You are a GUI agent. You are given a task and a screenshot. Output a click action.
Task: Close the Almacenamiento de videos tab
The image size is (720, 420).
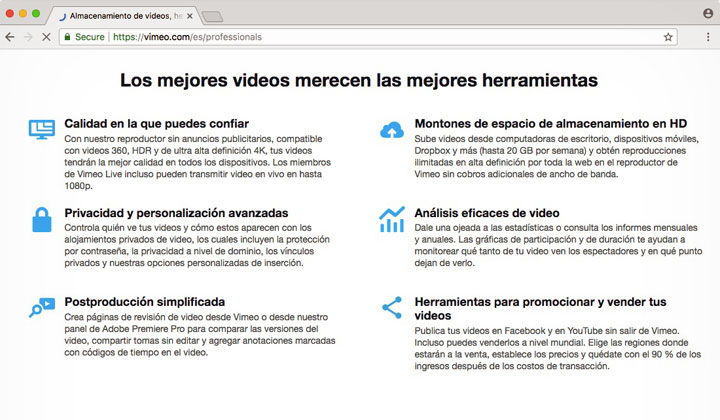(x=190, y=16)
